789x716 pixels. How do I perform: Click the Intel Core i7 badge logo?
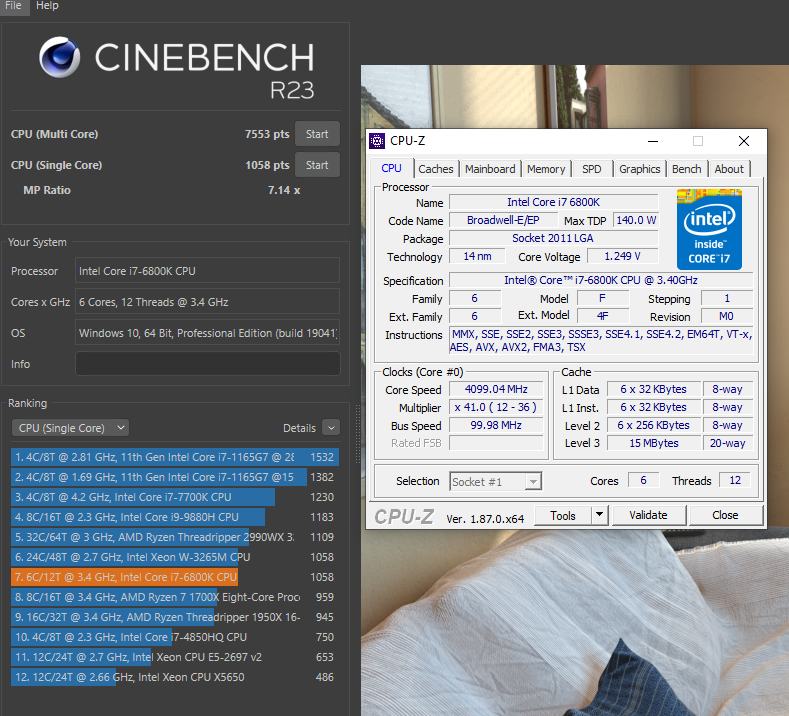point(709,229)
